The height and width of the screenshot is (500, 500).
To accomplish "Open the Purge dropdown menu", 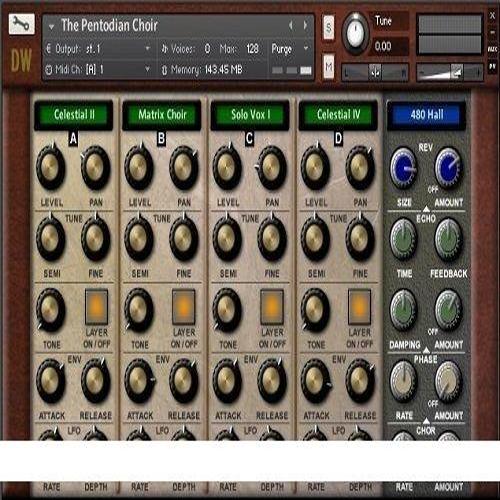I will pos(290,49).
